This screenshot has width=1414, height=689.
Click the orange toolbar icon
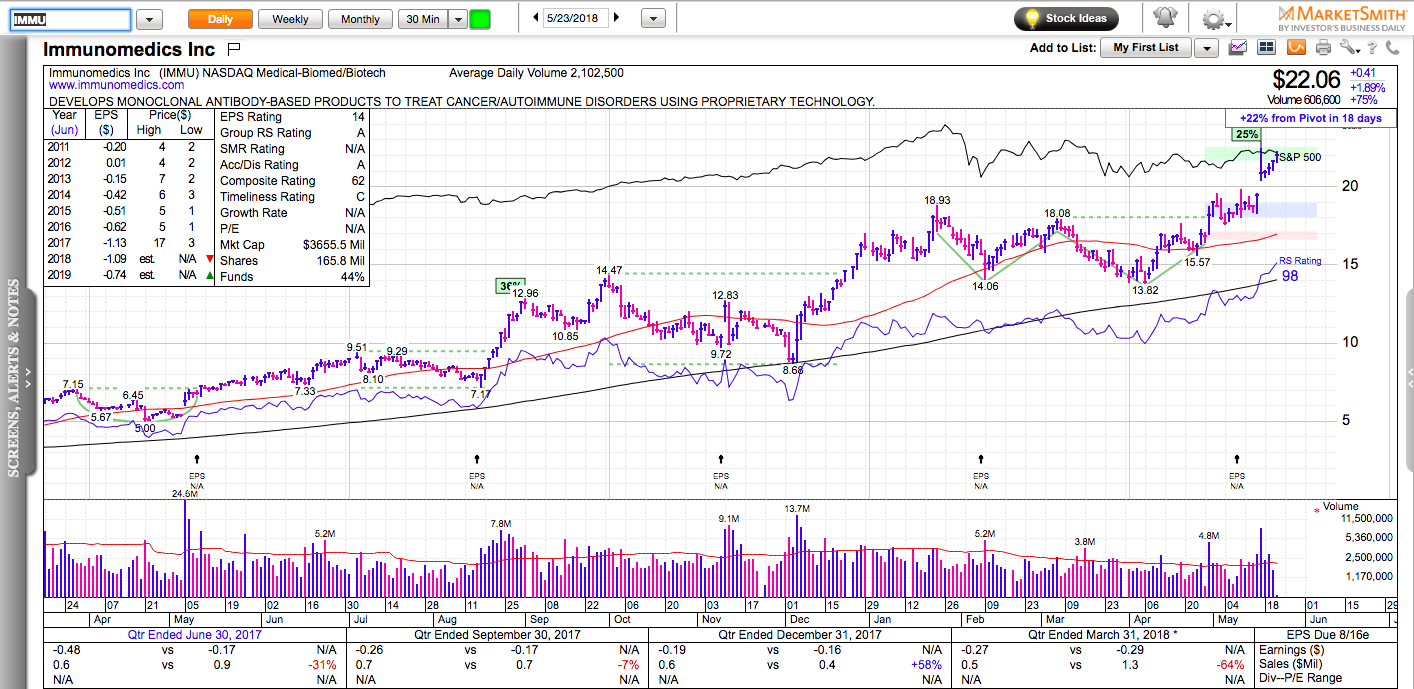(1297, 47)
